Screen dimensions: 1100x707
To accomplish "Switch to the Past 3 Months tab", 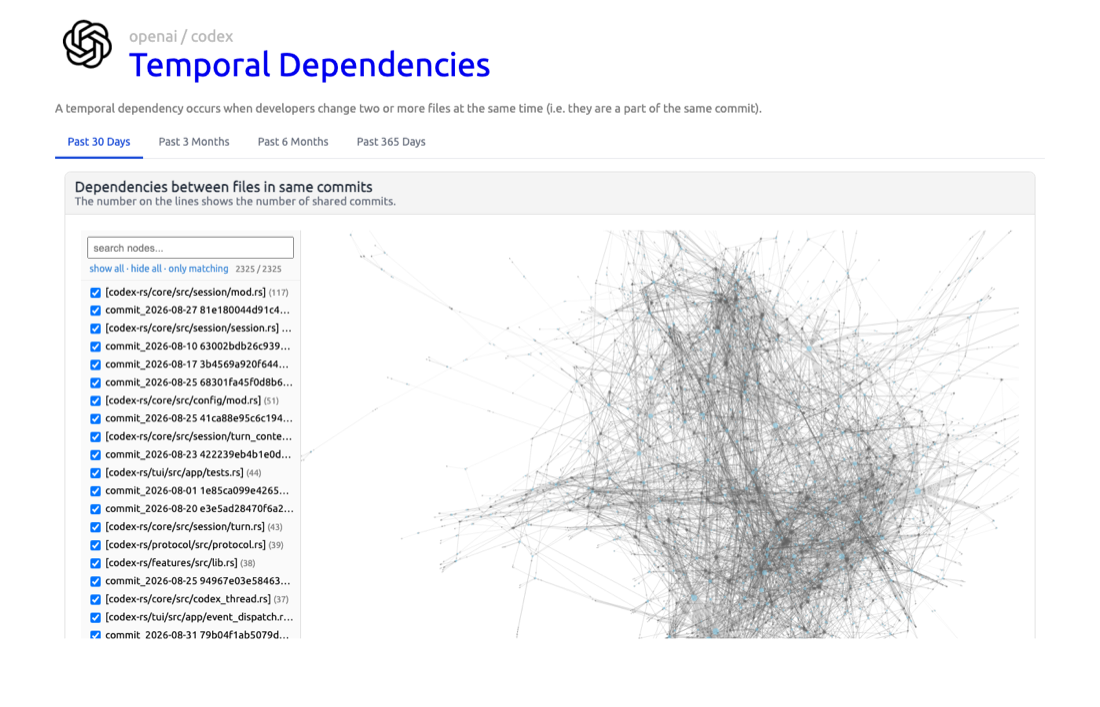I will pyautogui.click(x=194, y=142).
